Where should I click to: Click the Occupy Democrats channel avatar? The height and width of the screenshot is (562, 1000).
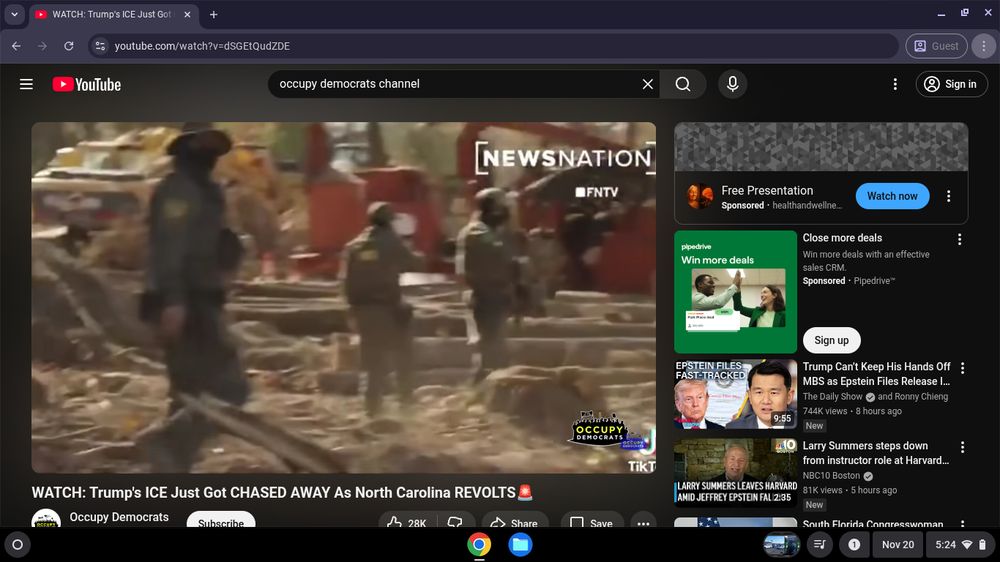tap(46, 519)
